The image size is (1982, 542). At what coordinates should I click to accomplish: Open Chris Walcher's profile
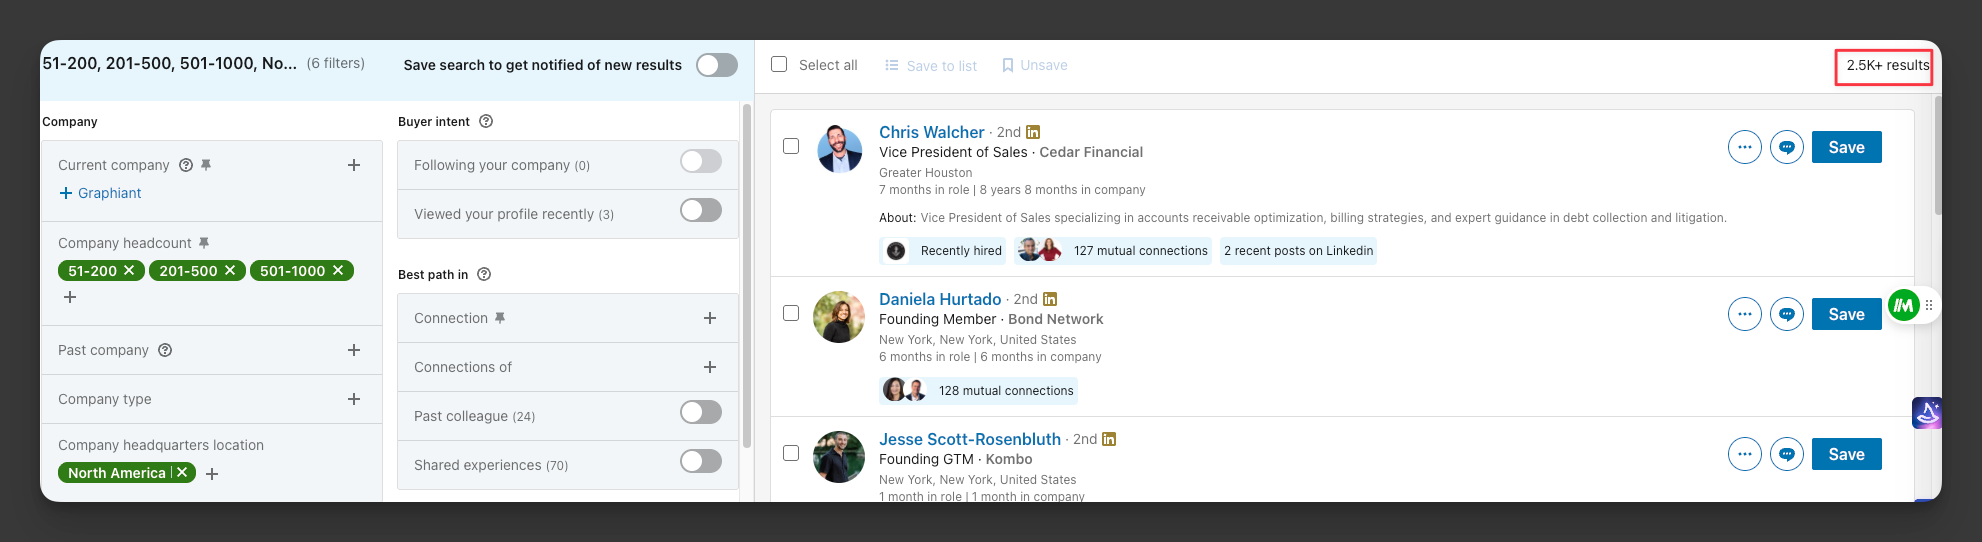coord(931,132)
